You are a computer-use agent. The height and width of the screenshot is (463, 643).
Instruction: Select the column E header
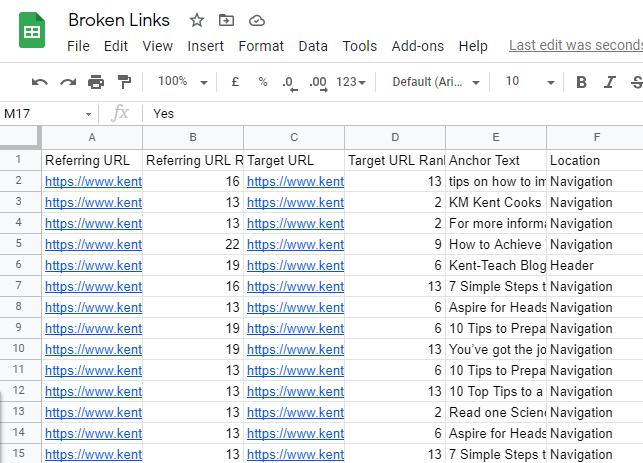(x=496, y=137)
